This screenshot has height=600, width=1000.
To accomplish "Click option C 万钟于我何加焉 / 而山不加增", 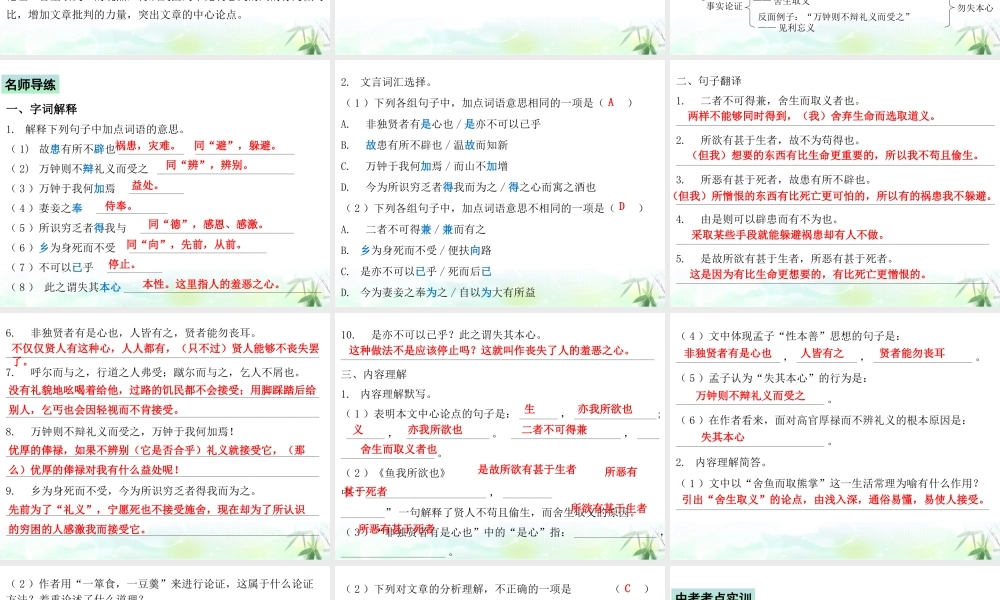I will pyautogui.click(x=424, y=166).
